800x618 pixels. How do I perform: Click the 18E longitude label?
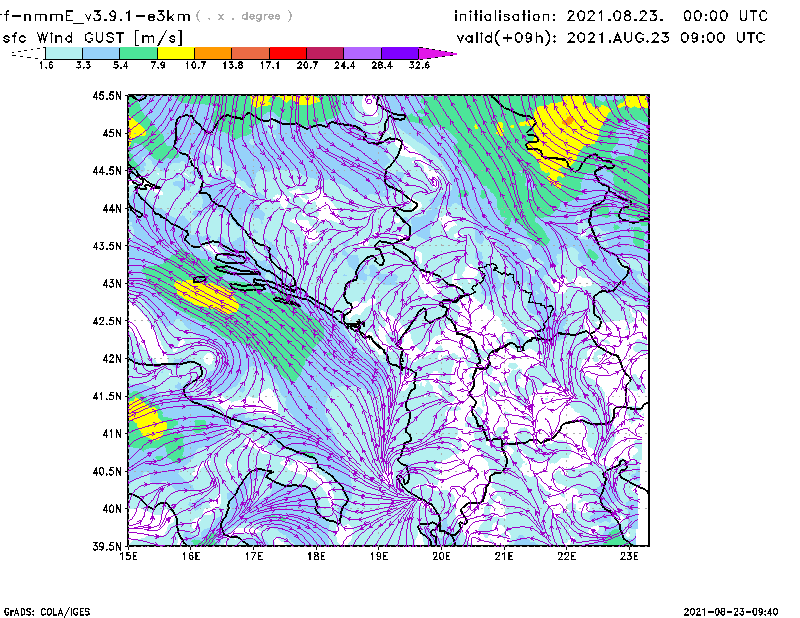click(316, 556)
